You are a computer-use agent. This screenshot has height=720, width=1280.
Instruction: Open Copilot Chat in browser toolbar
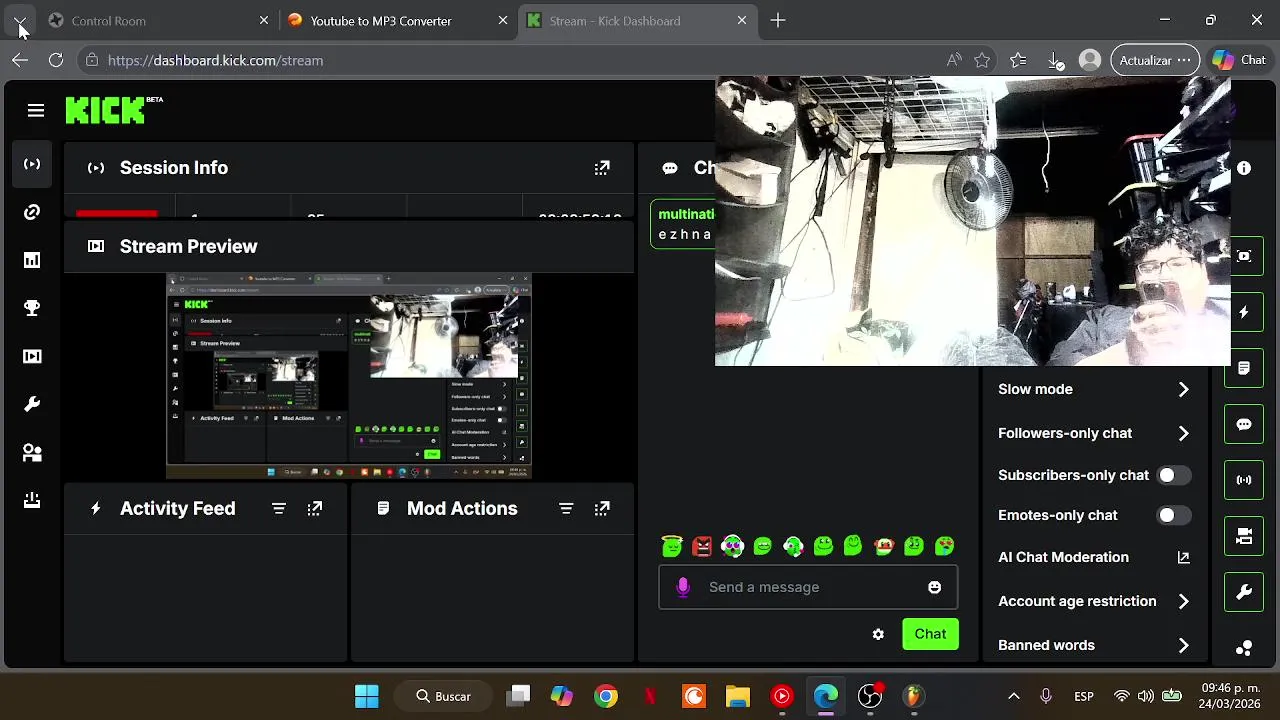point(1239,60)
